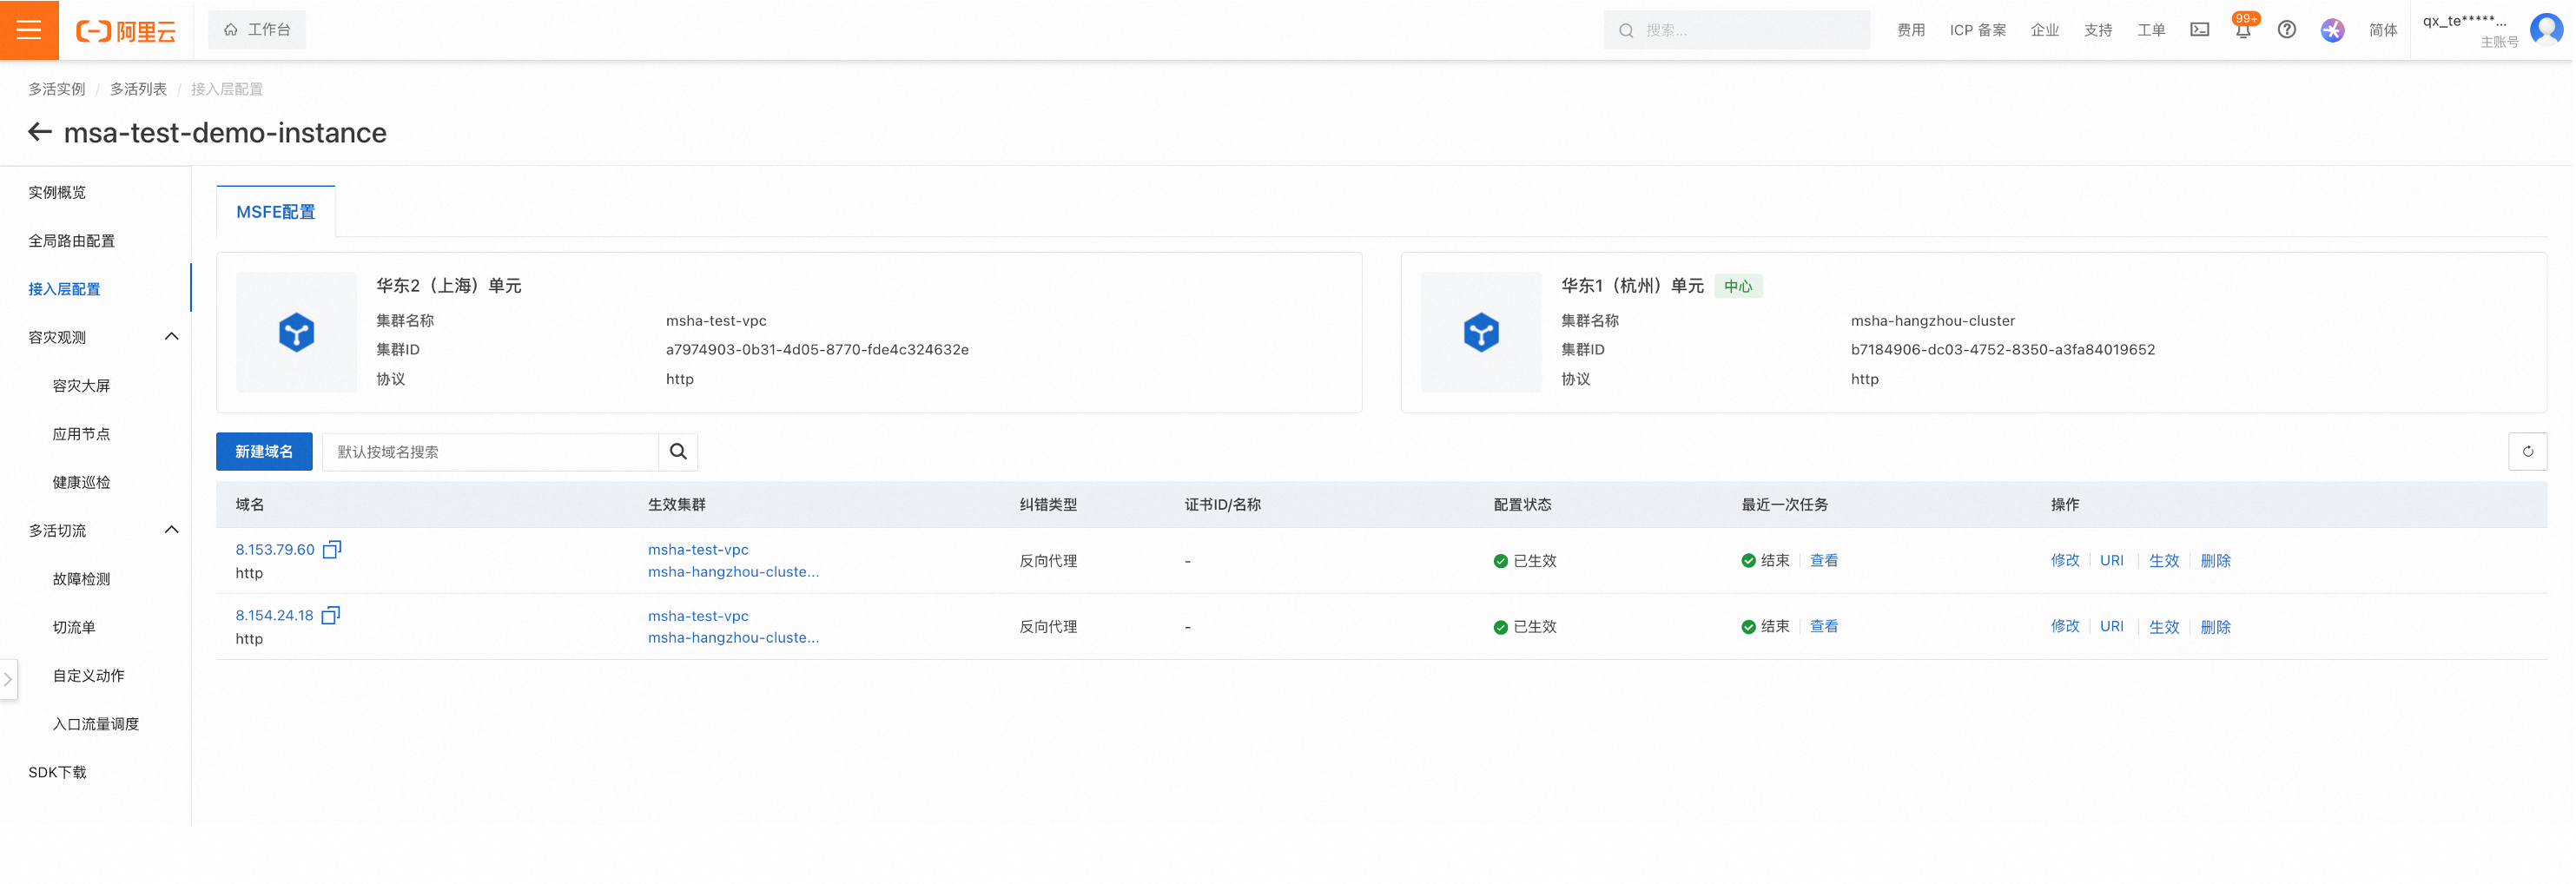Collapse the 多活切流 sidebar group
Image resolution: width=2576 pixels, height=884 pixels.
point(171,530)
